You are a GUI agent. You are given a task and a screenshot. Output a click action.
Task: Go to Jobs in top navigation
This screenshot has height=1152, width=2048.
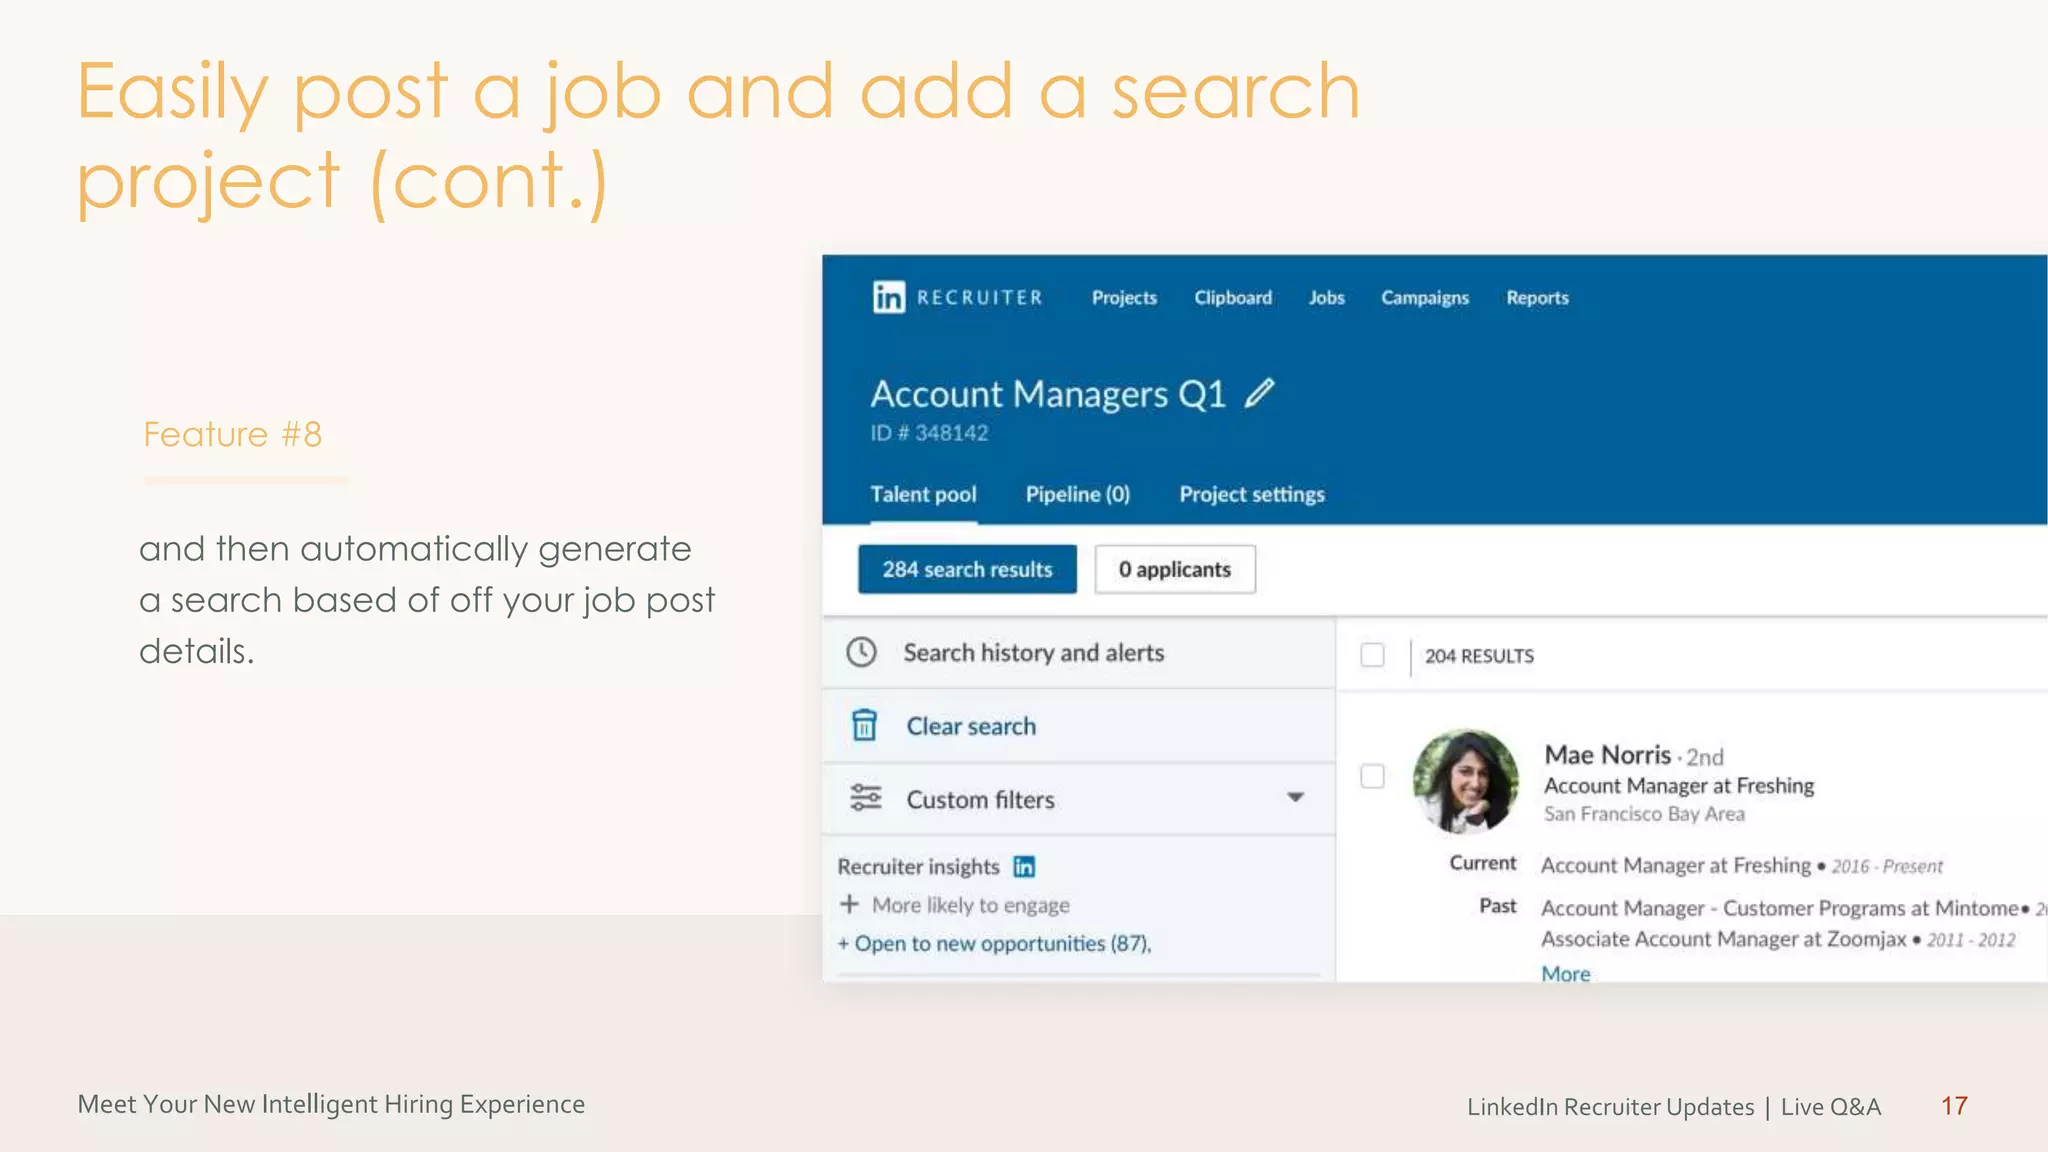[1326, 297]
